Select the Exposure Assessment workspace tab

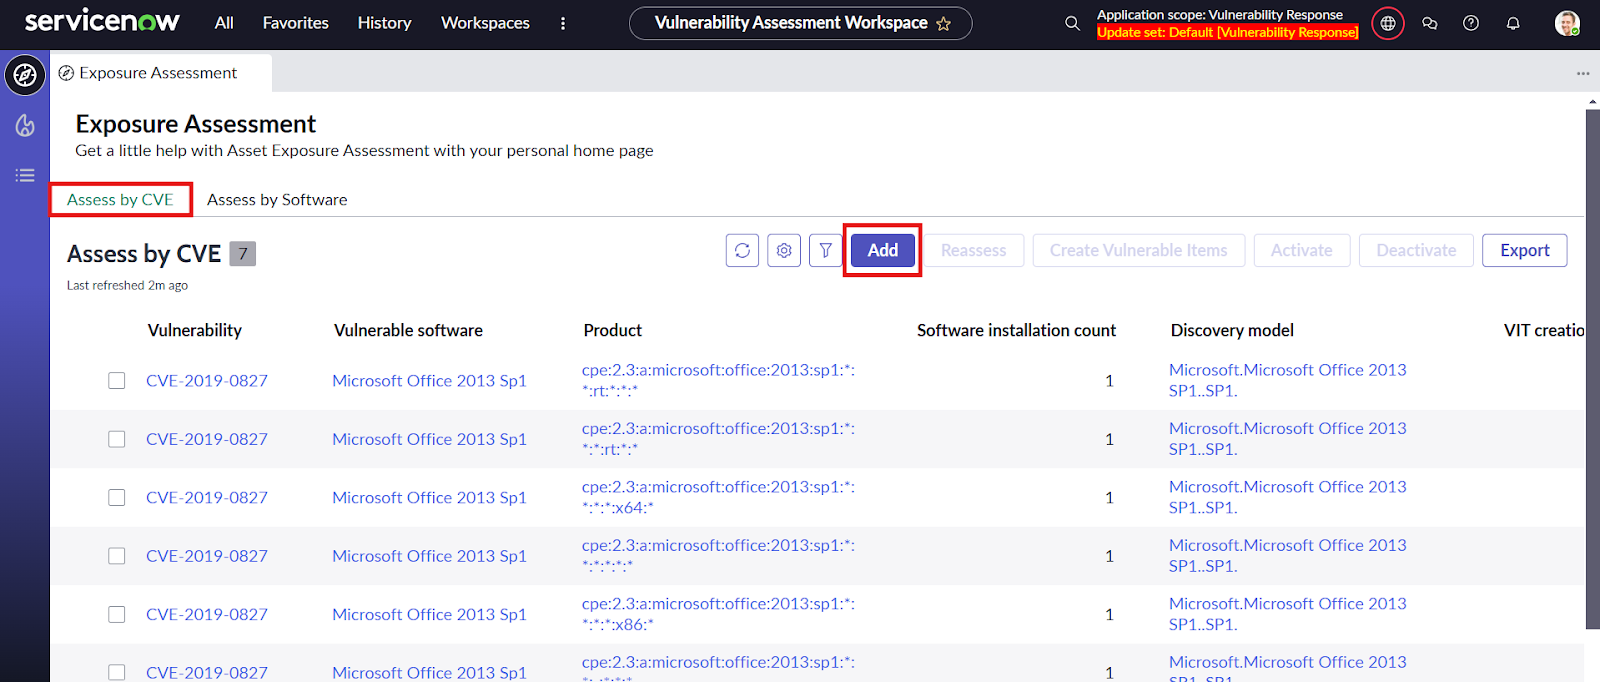160,73
